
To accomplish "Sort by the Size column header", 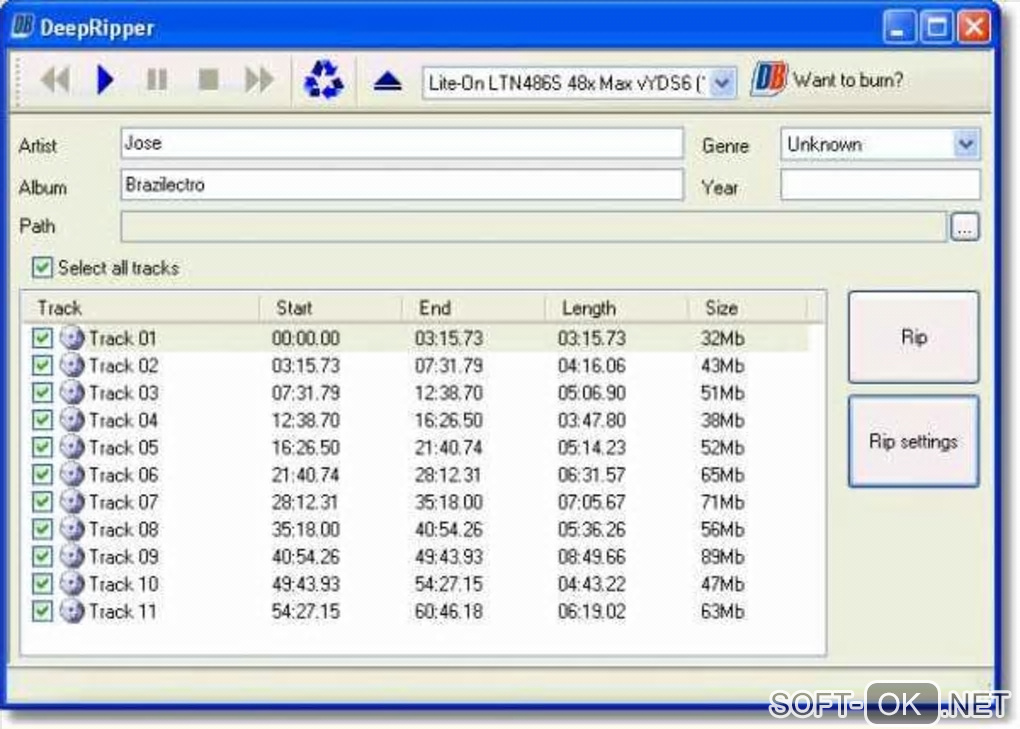I will click(747, 308).
